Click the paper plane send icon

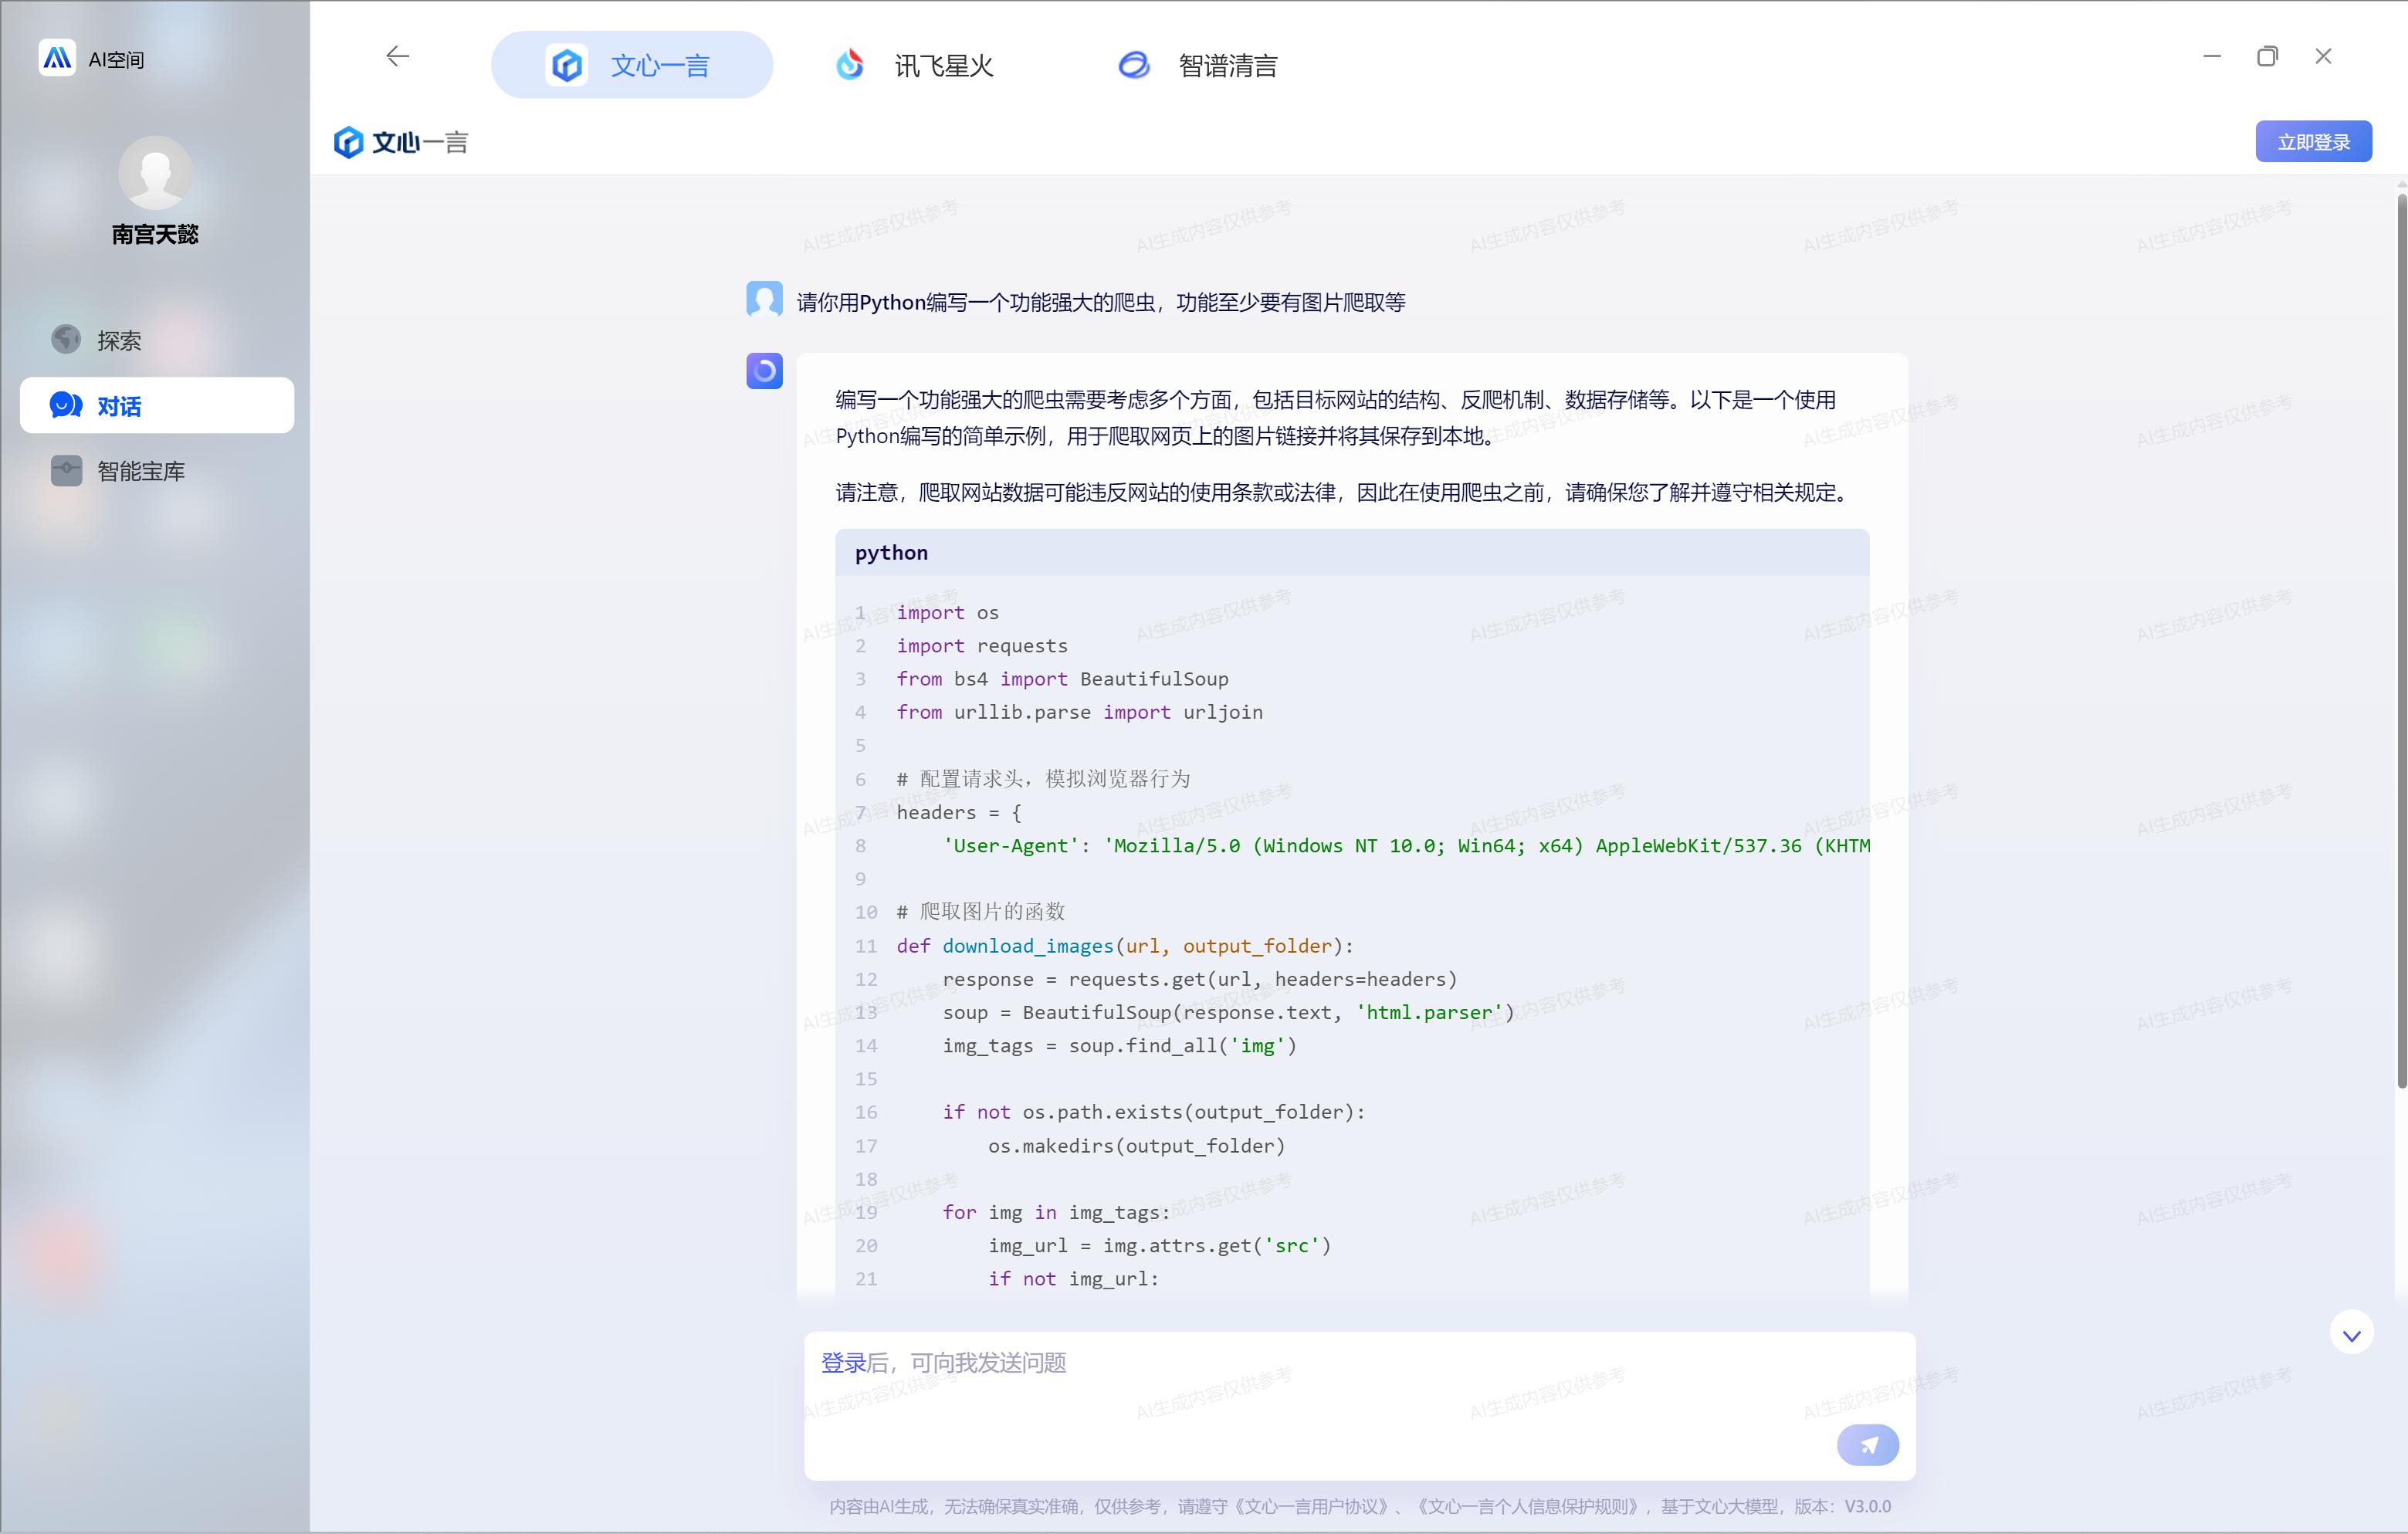coord(1868,1445)
